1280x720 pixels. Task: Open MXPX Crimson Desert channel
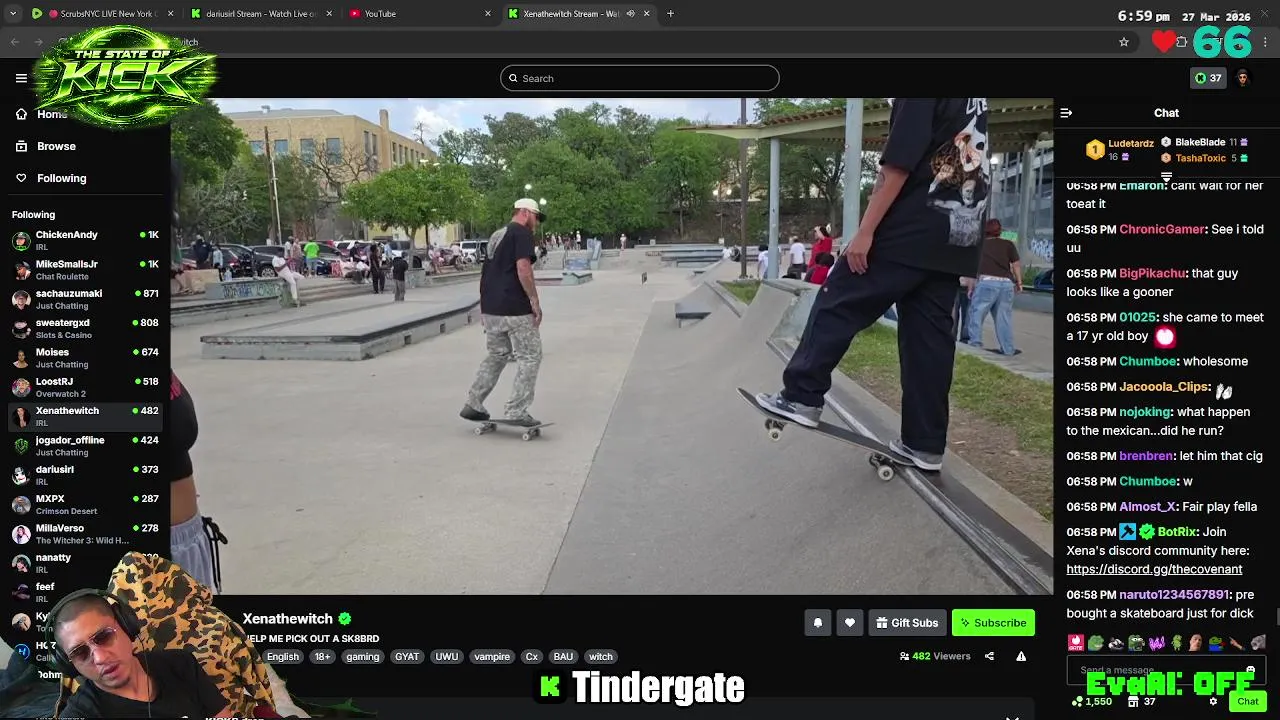[x=85, y=504]
